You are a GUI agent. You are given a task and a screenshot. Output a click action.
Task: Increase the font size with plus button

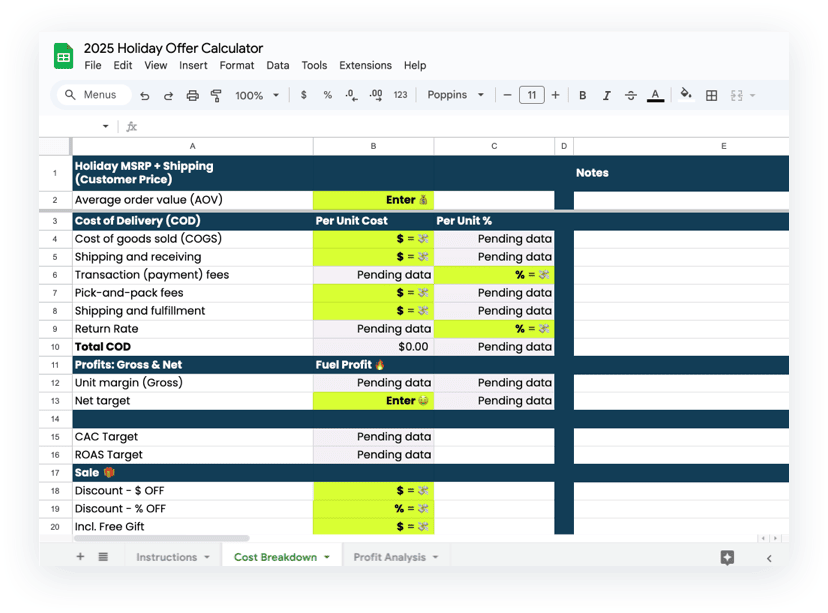(556, 95)
